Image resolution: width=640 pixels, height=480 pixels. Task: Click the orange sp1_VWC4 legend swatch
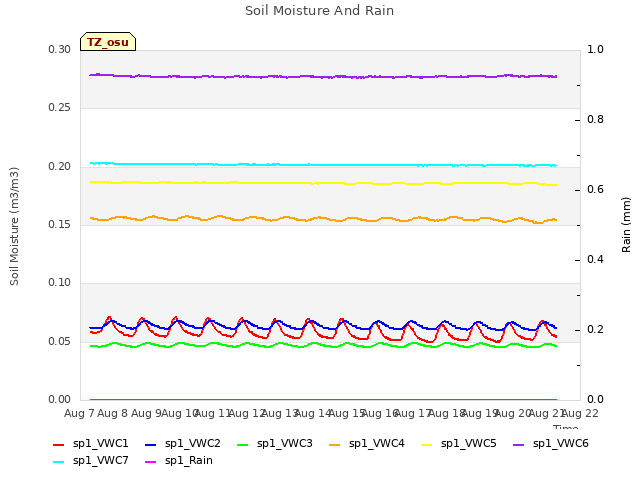(x=335, y=444)
